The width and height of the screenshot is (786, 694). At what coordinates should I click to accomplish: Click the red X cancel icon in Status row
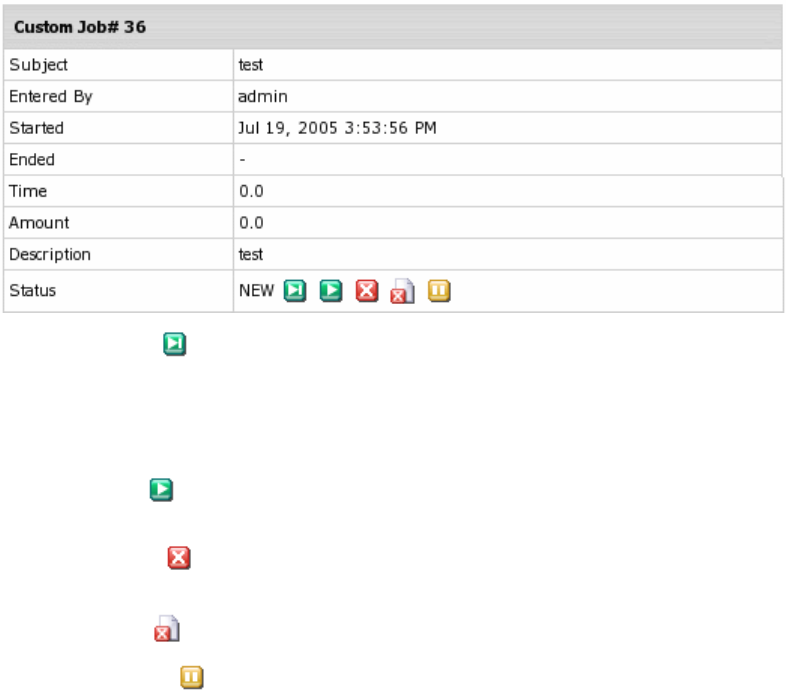[x=367, y=291]
